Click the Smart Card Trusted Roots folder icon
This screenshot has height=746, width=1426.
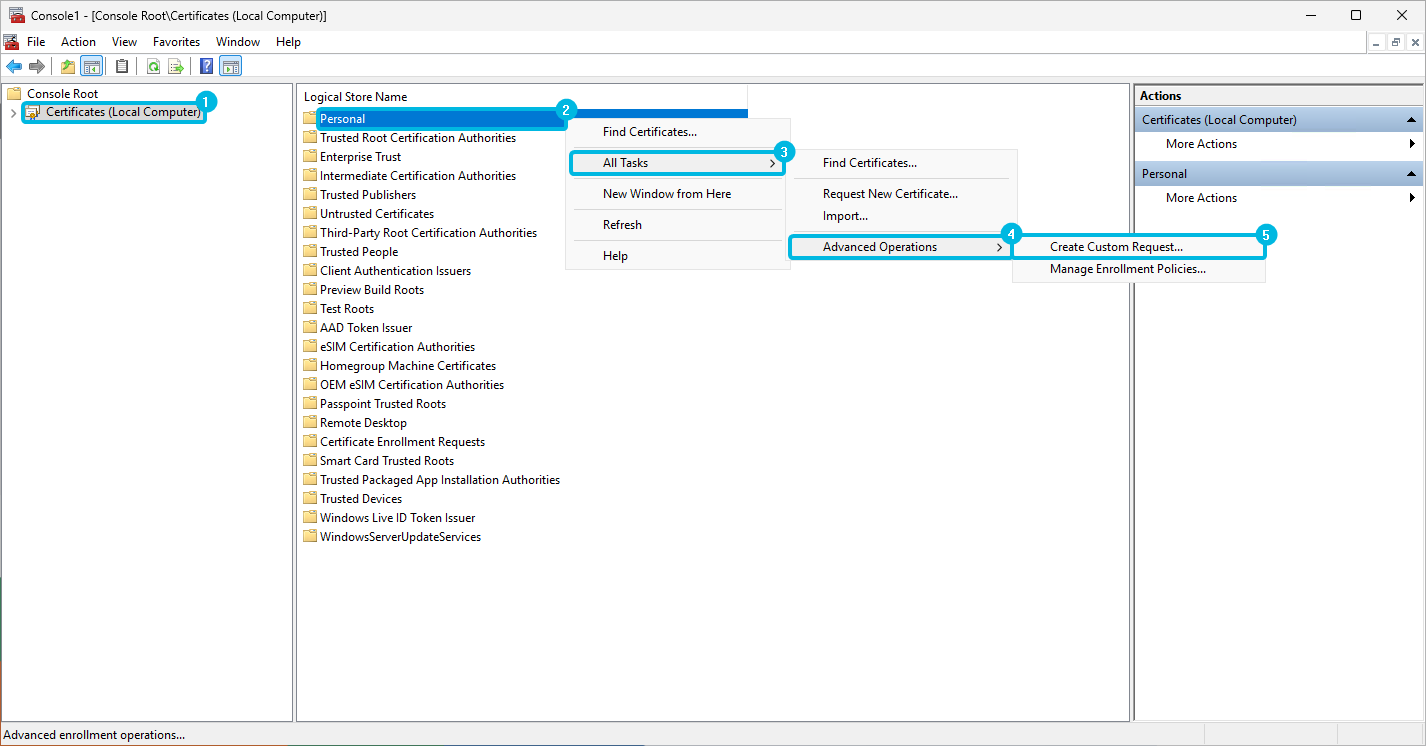(311, 461)
